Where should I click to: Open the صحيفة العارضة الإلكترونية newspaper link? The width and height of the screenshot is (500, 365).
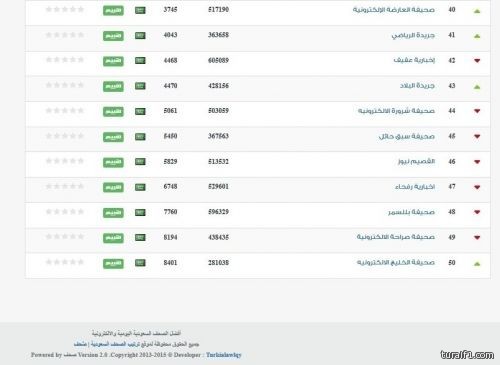point(394,10)
